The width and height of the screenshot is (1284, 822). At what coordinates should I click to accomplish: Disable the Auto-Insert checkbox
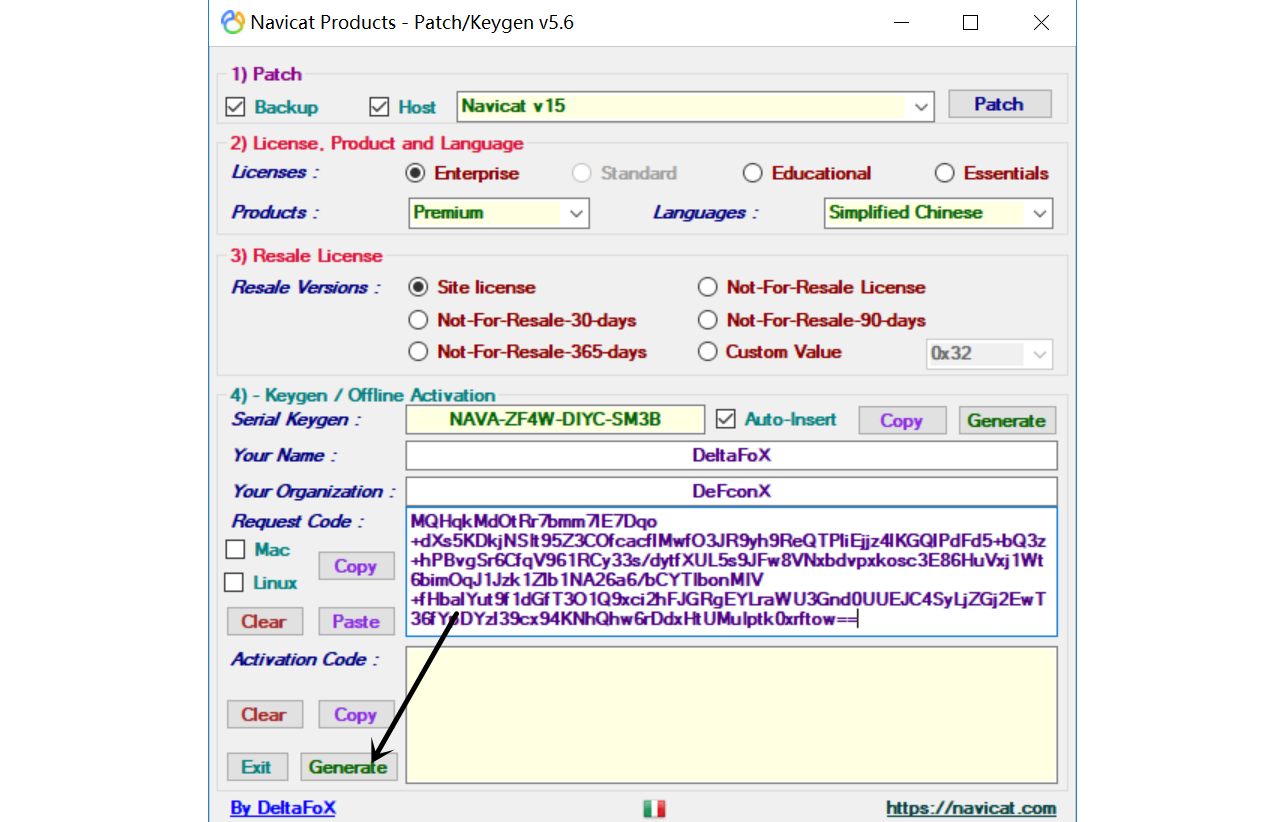(x=727, y=419)
